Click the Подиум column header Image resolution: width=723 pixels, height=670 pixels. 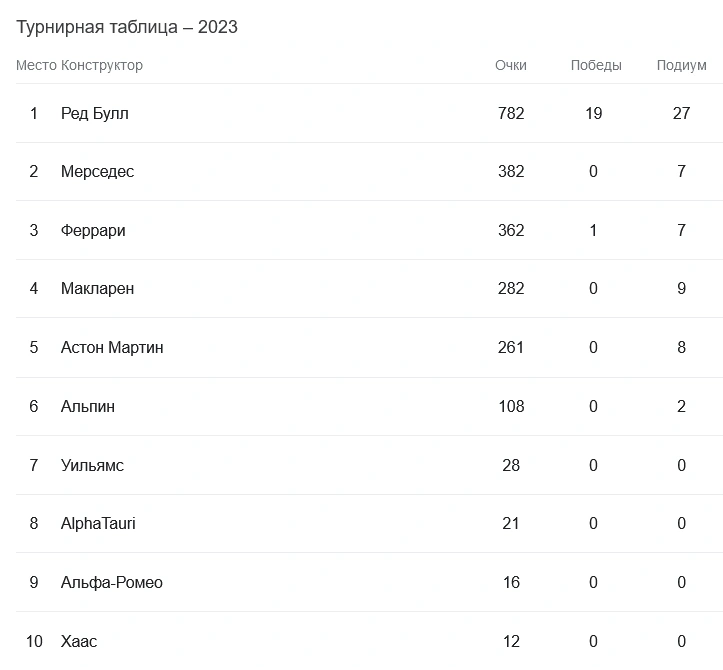(681, 65)
